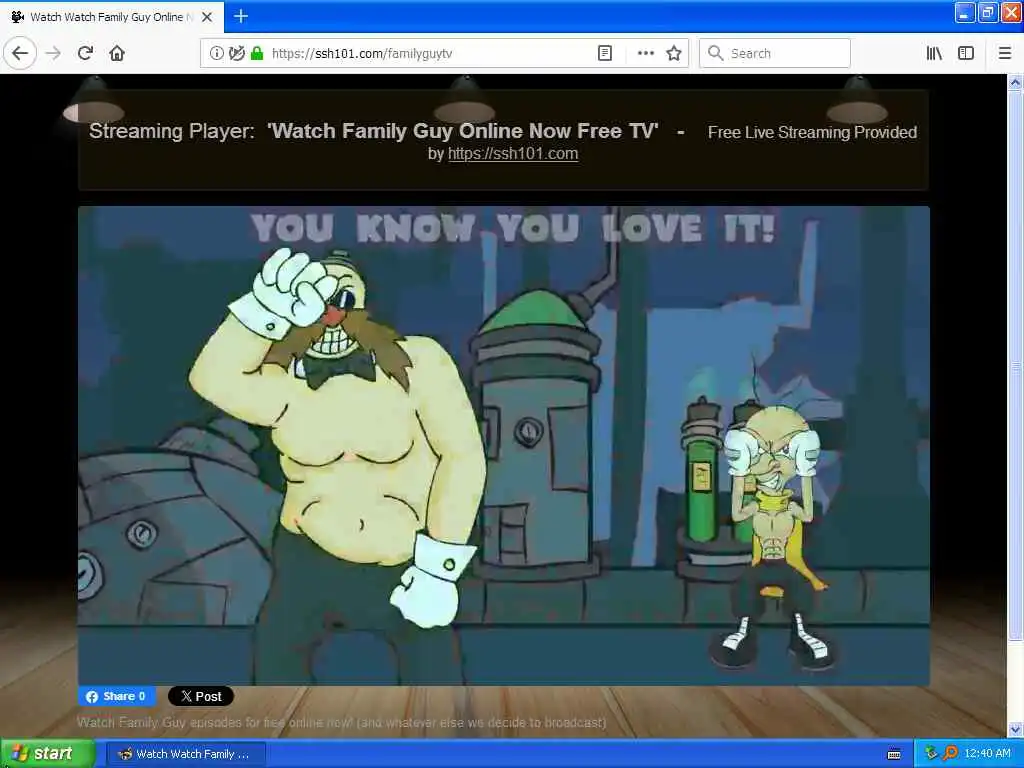This screenshot has width=1024, height=768.
Task: Click the 'Watch Family Guy episodes for free' description
Action: click(x=341, y=722)
